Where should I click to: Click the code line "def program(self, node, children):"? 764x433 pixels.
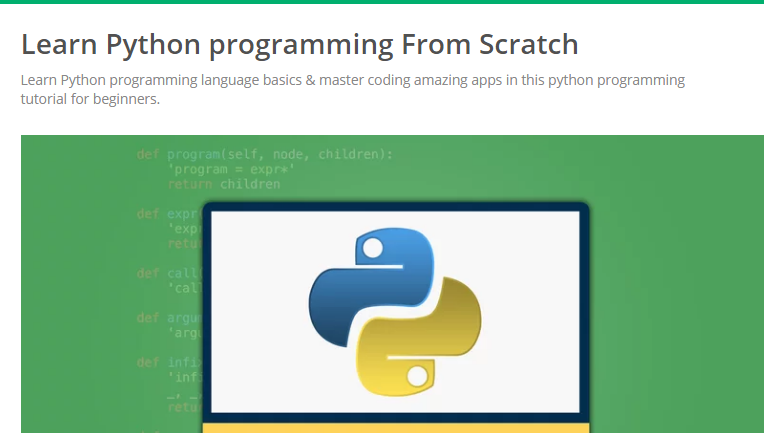coord(265,154)
